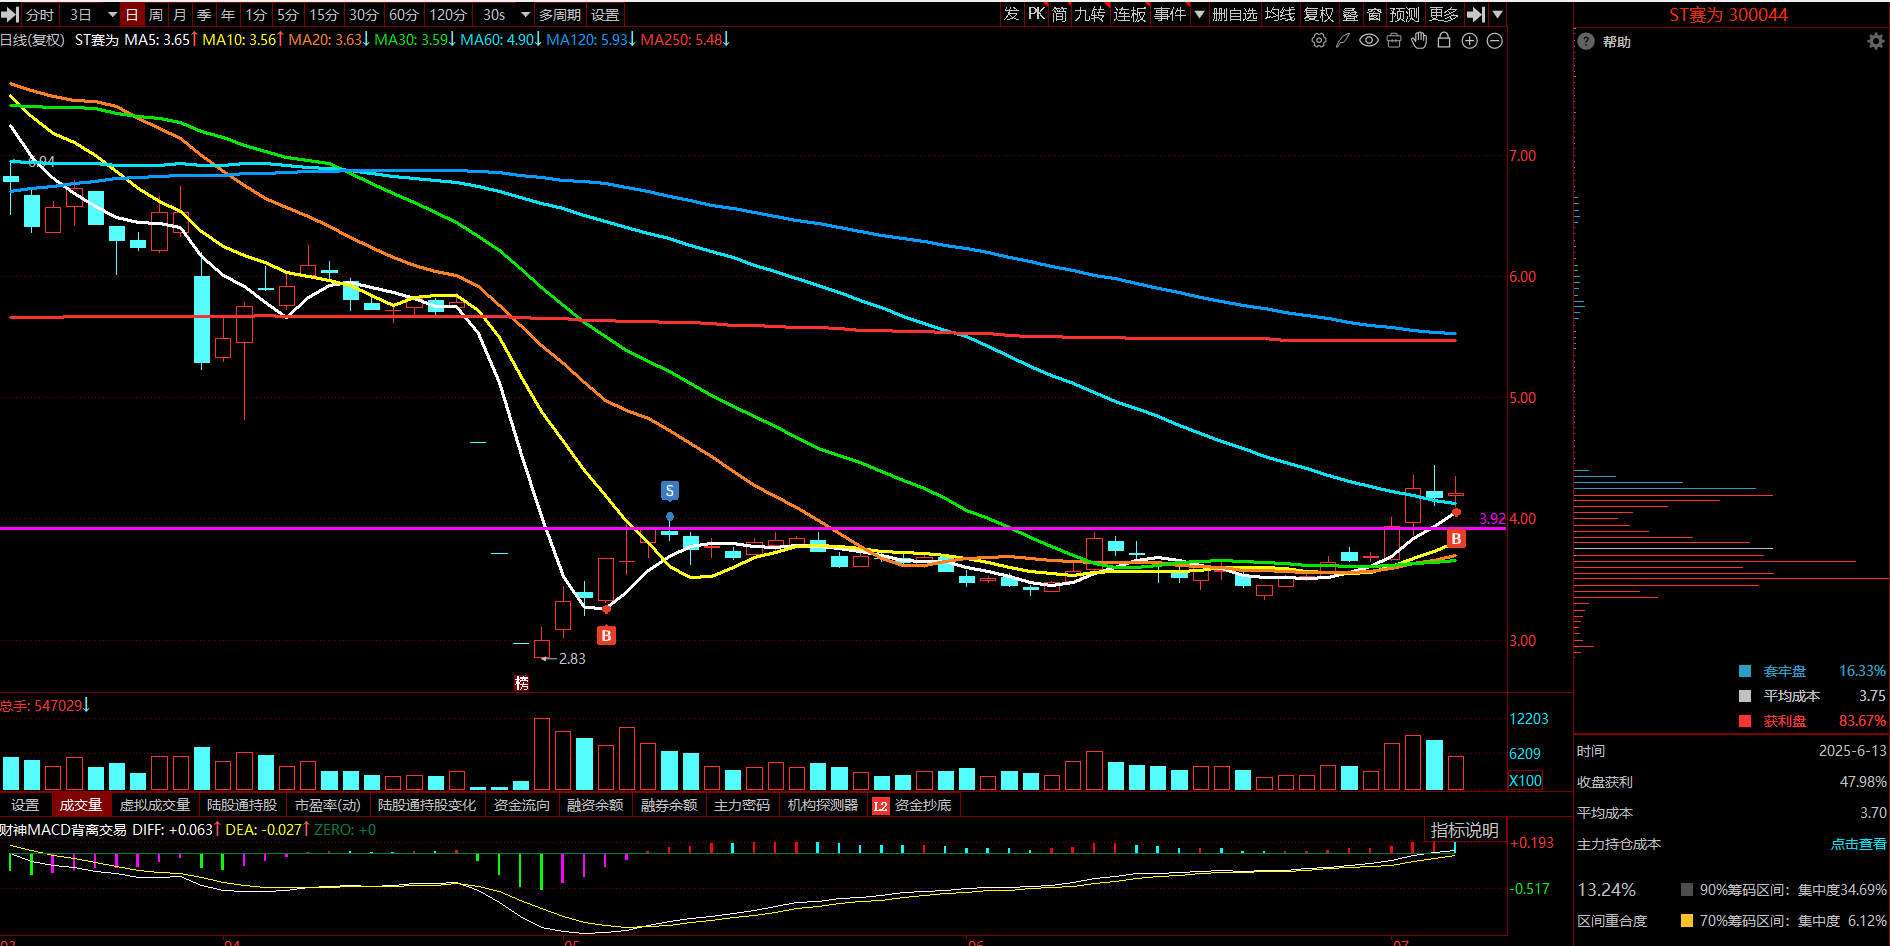Open the 事件 events dropdown
Image resolution: width=1890 pixels, height=946 pixels.
[x=1178, y=14]
